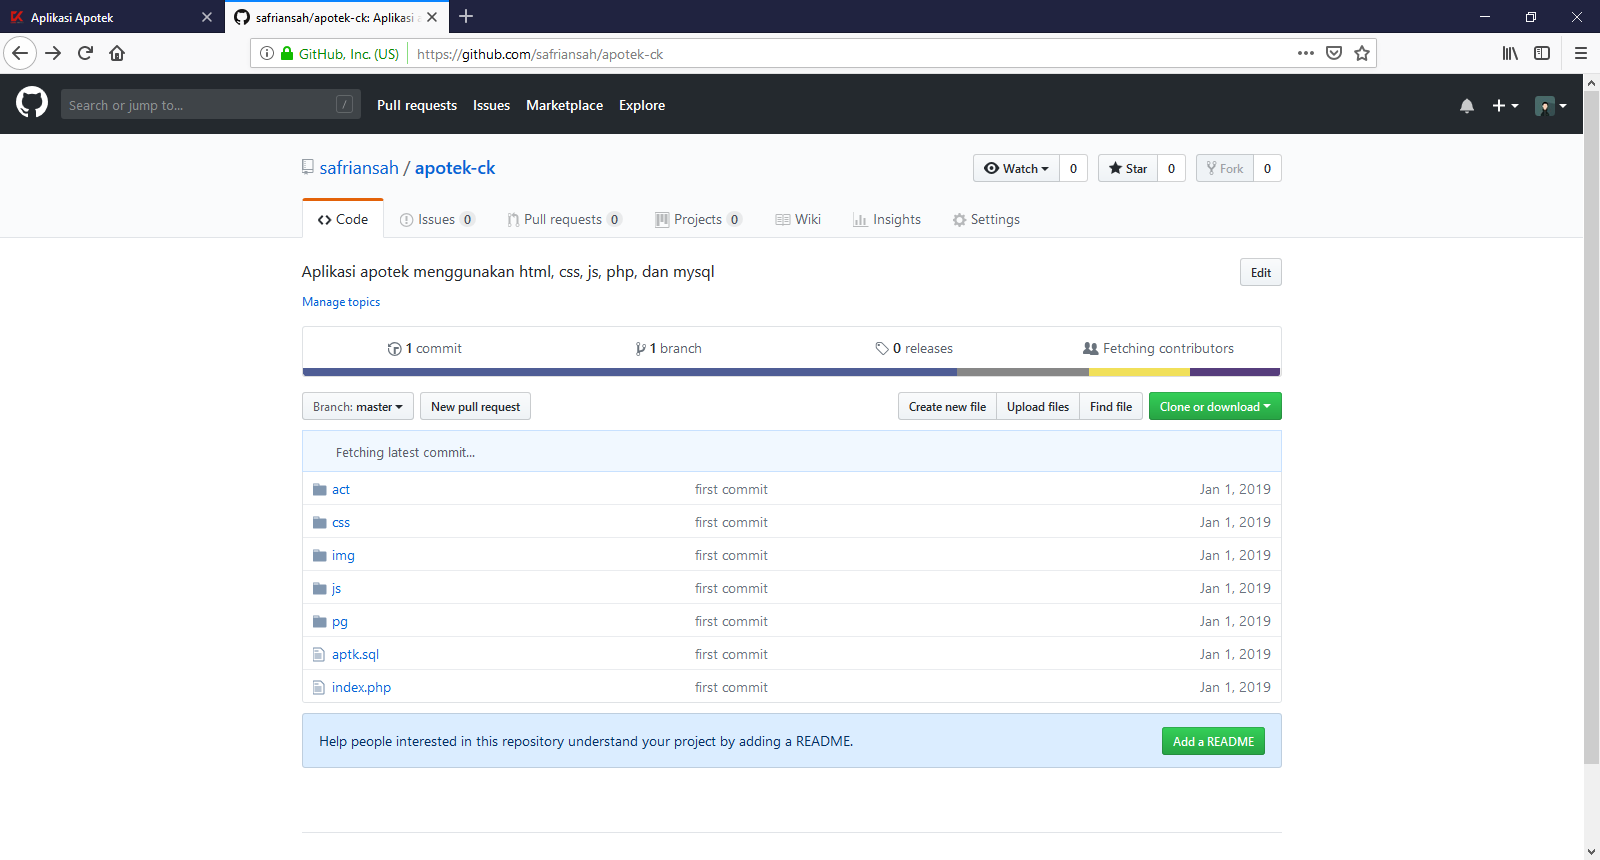
Task: Click Add a README button
Action: click(x=1213, y=741)
